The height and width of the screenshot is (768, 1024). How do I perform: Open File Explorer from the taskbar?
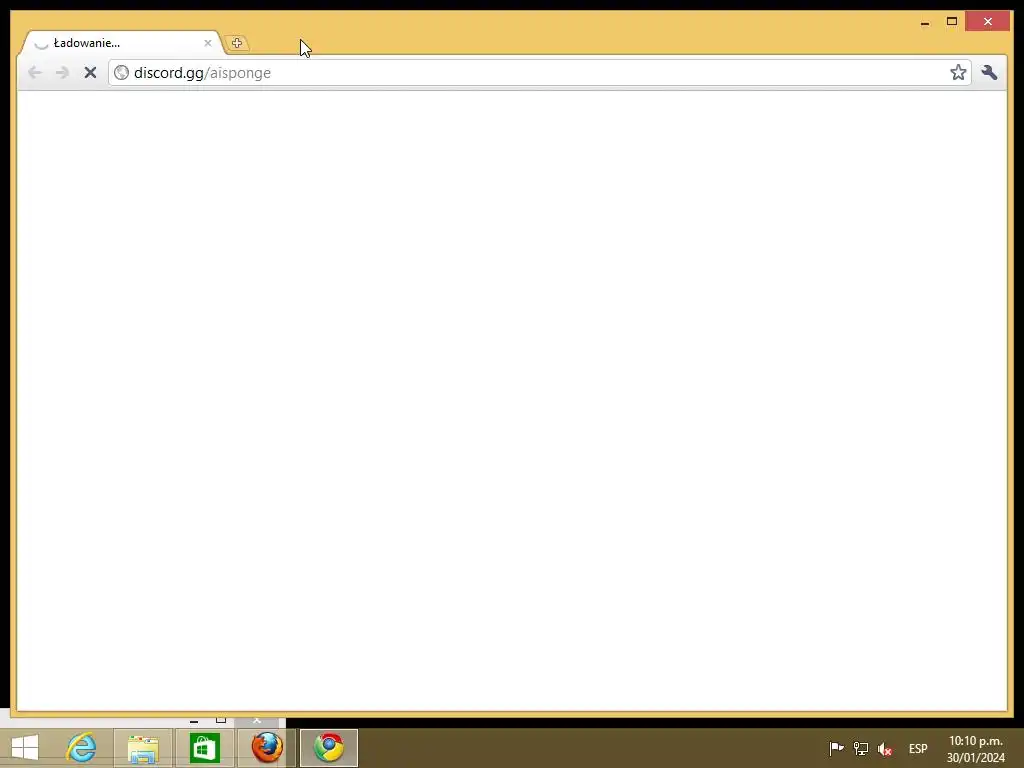click(x=143, y=748)
